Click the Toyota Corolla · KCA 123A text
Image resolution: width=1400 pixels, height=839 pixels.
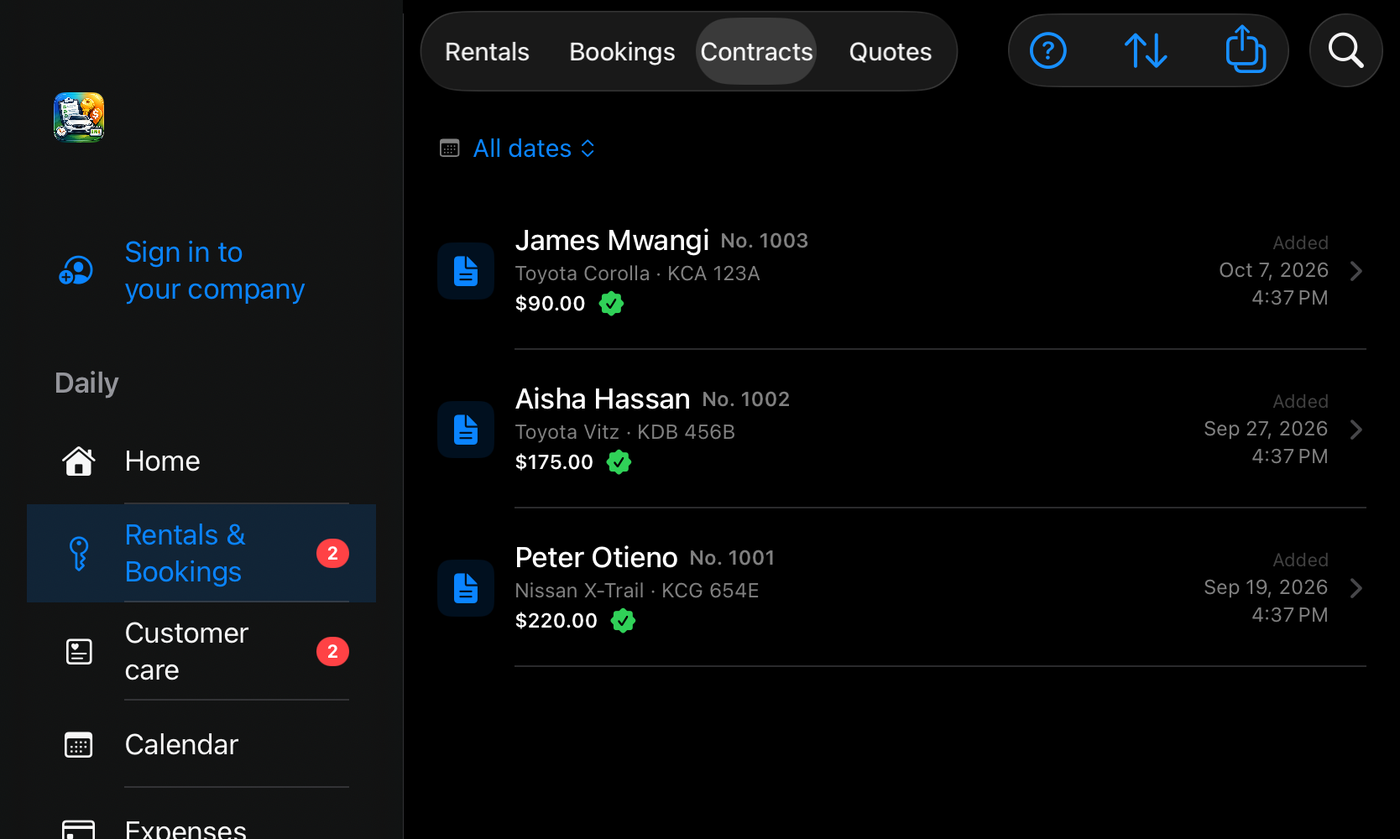pos(637,274)
